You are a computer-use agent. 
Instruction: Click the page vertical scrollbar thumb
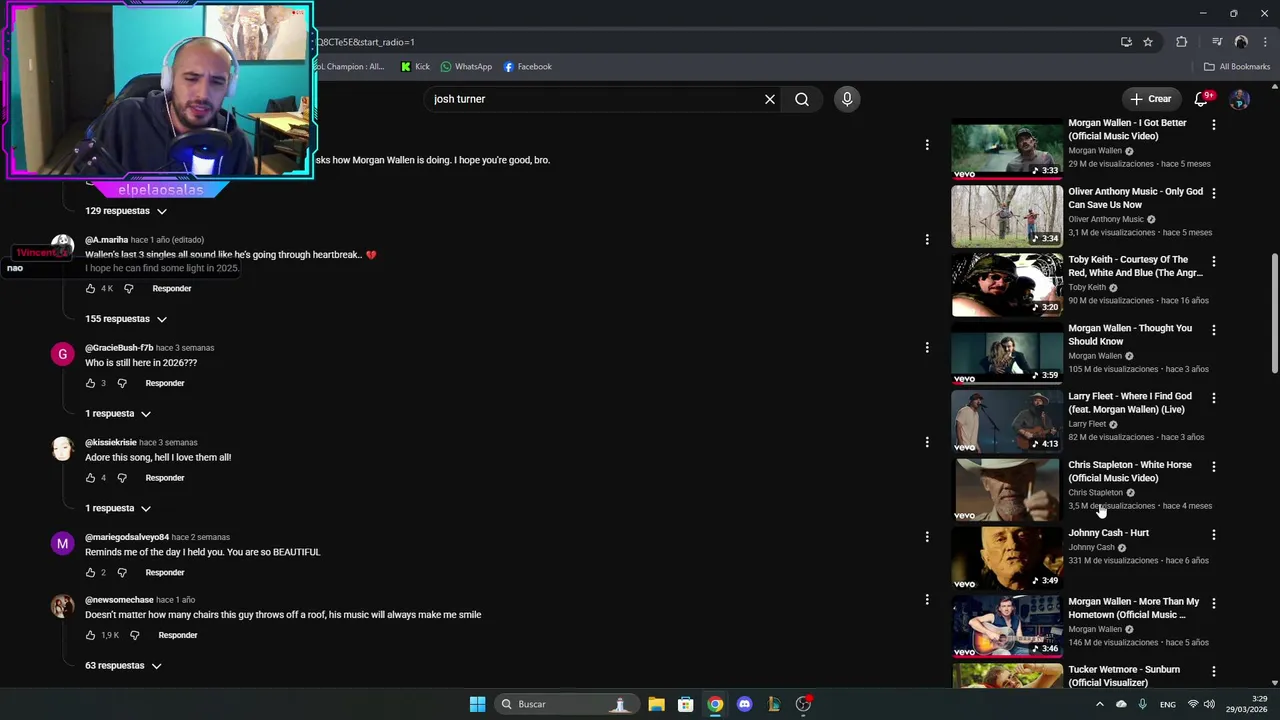(x=1274, y=314)
